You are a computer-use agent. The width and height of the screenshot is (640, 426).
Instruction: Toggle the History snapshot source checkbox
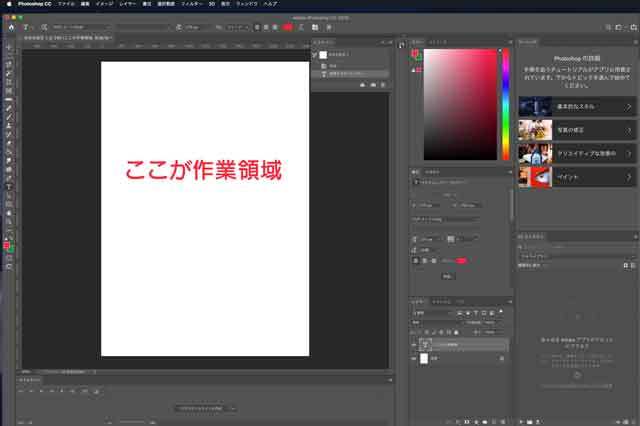pos(314,54)
